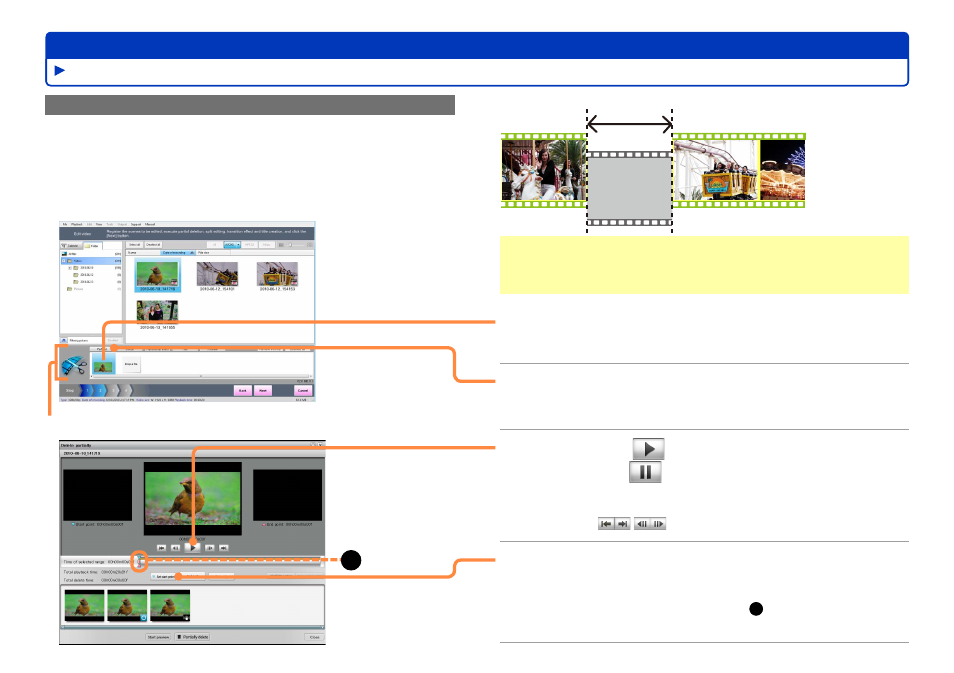The height and width of the screenshot is (673, 954).
Task: Click the timeline handle in Delete partially dialog
Action: [x=141, y=561]
